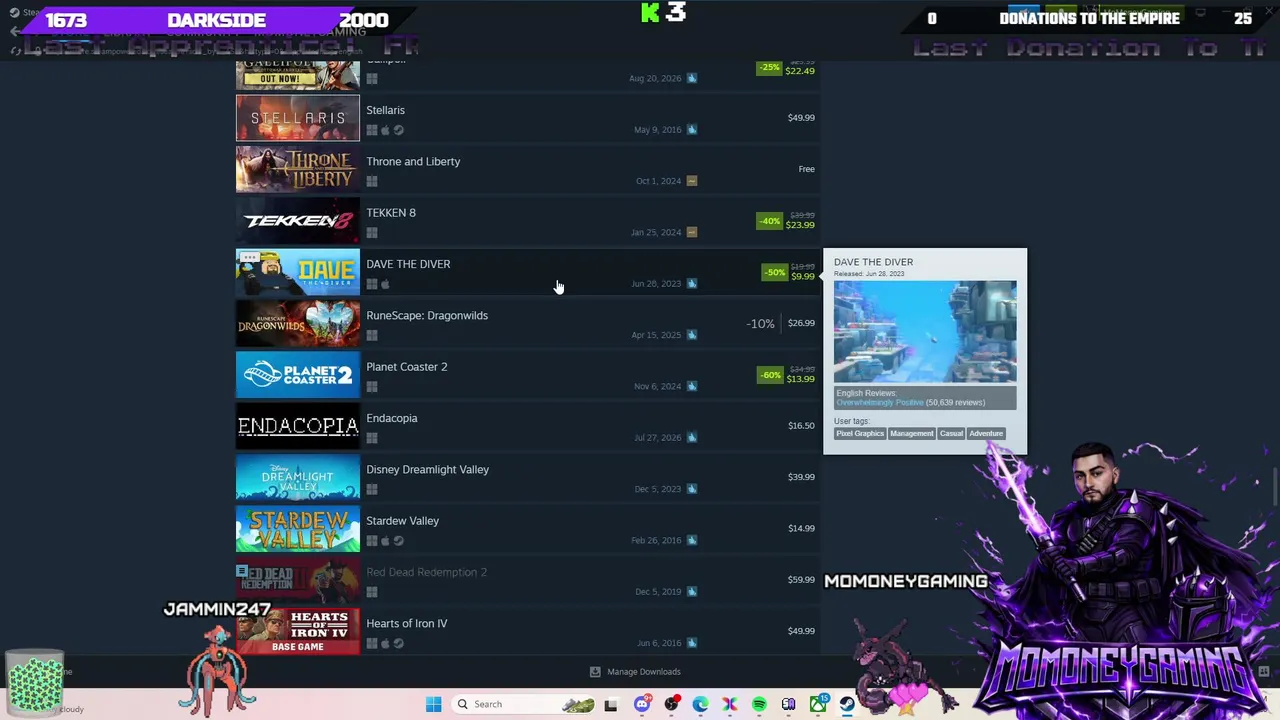The height and width of the screenshot is (720, 1280).
Task: Click the Throne and Liberty capsule image
Action: pyautogui.click(x=298, y=169)
